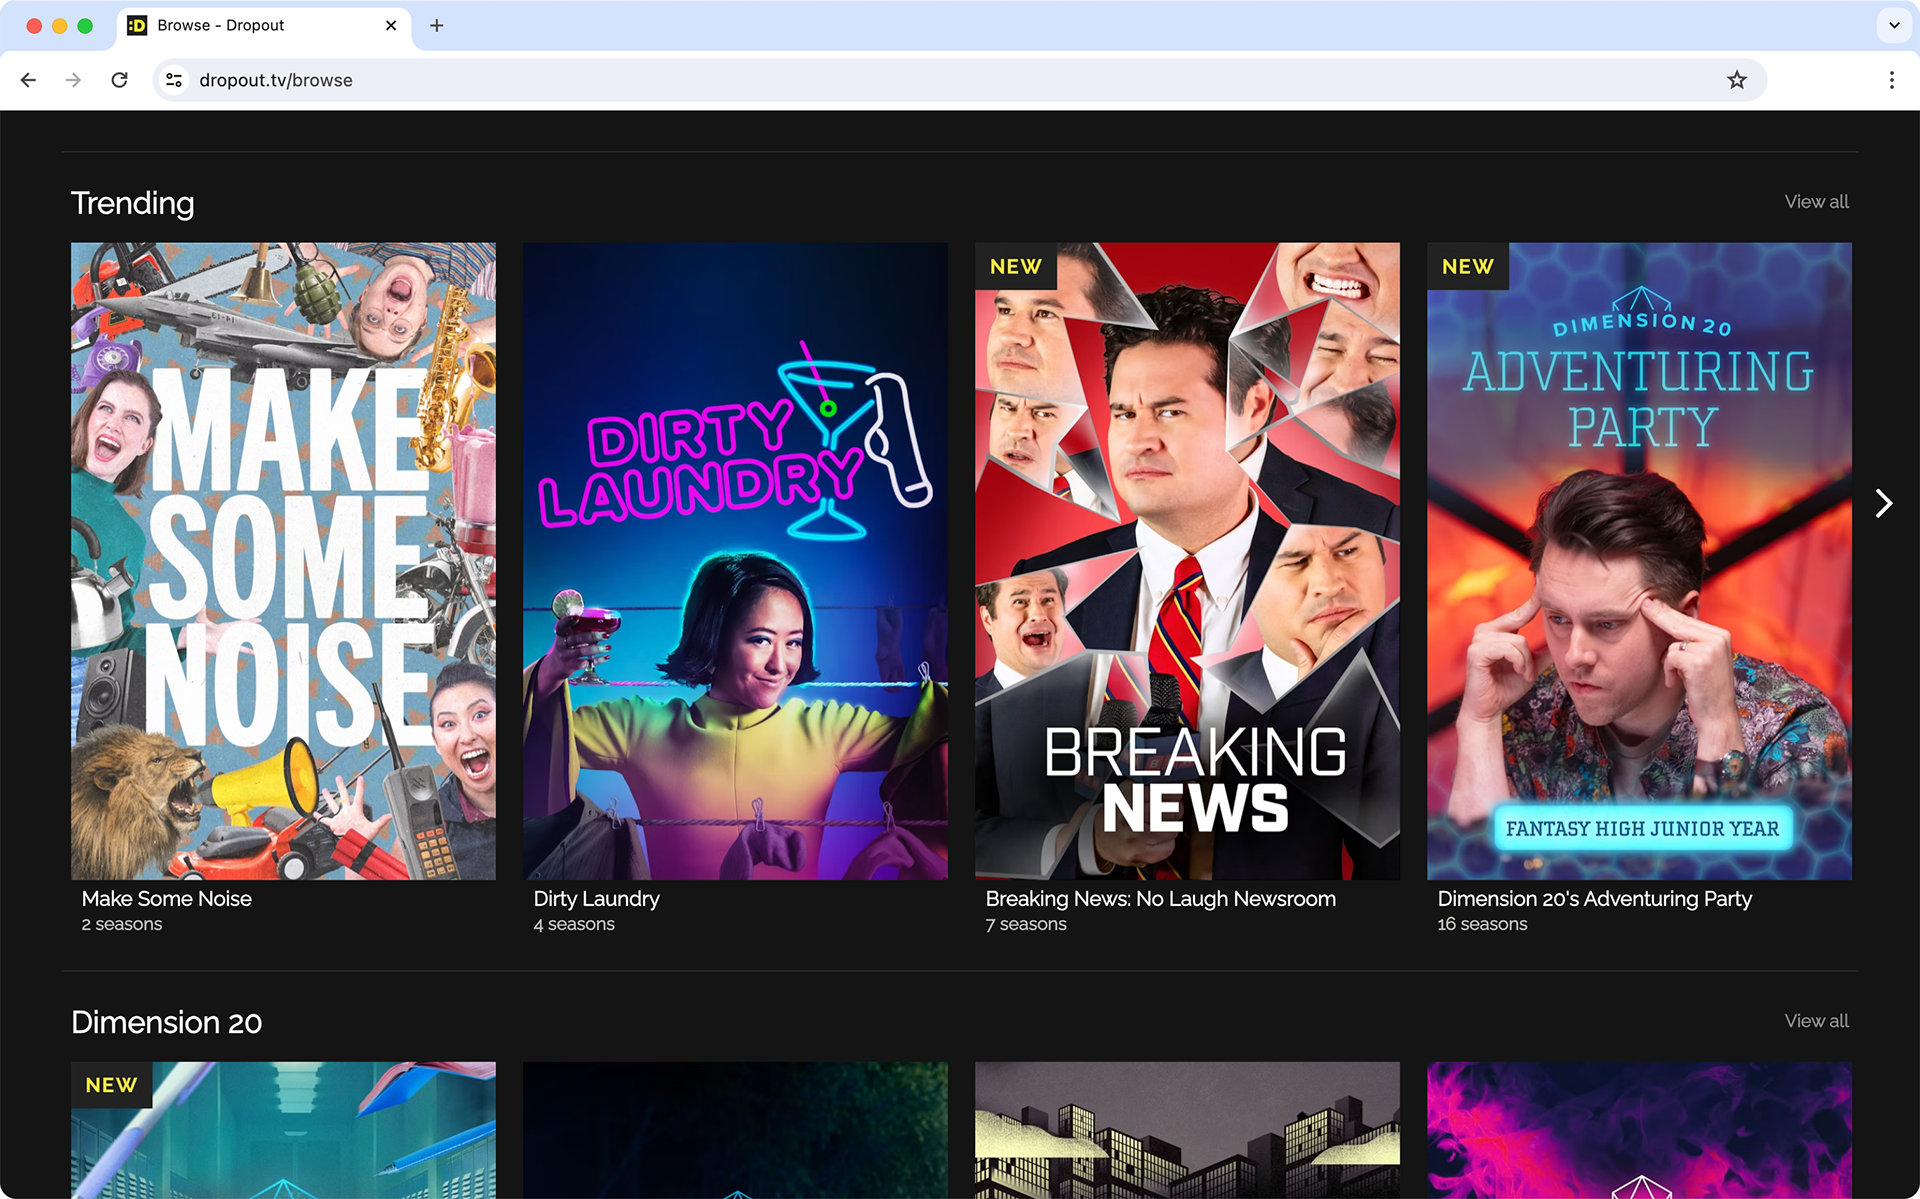Click the browser forward arrow
The image size is (1920, 1199).
(x=73, y=80)
